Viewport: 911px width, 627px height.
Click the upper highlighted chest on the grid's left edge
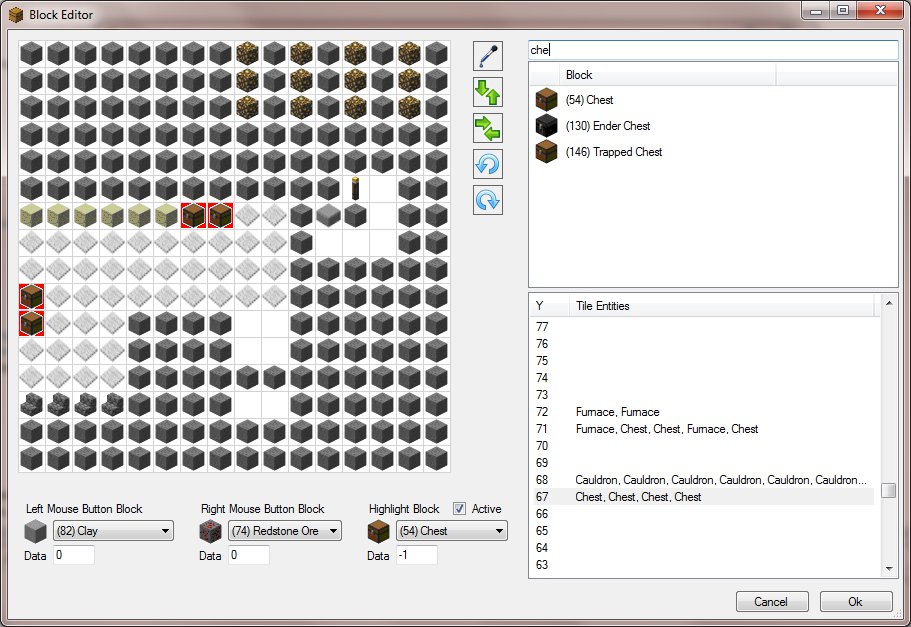(31, 296)
